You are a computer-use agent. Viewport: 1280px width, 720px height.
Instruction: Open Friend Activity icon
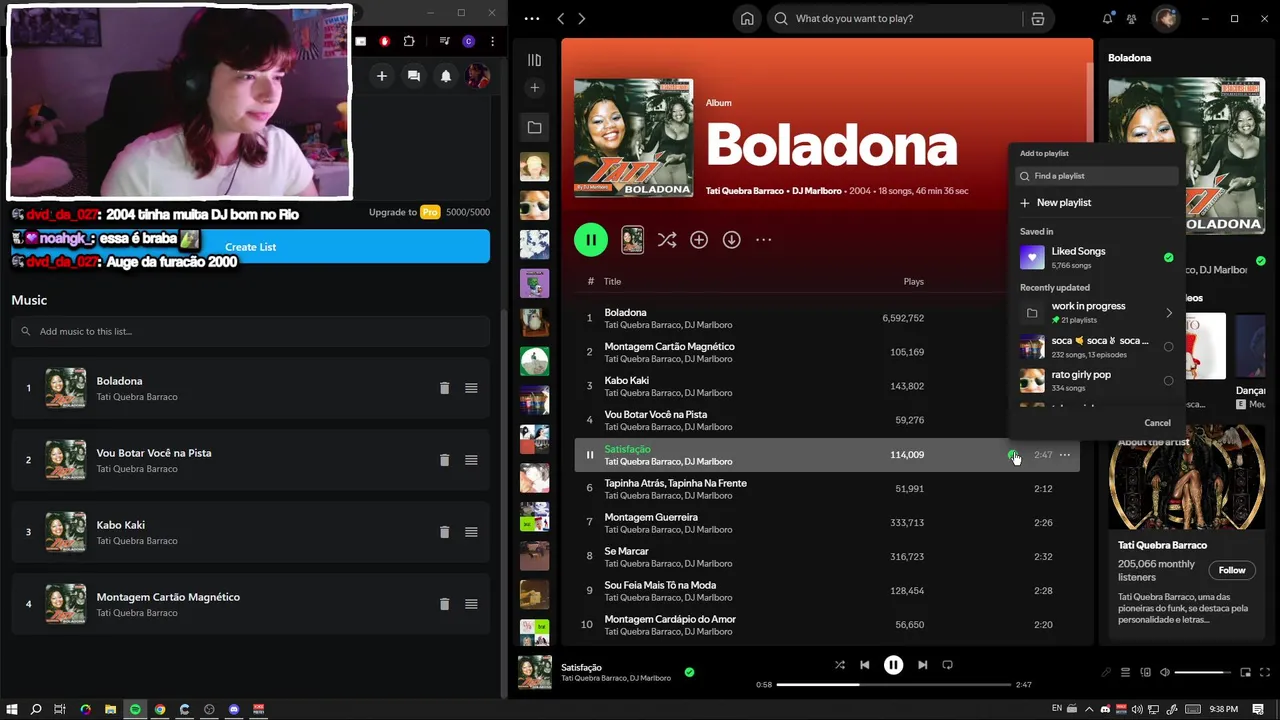tap(1131, 18)
